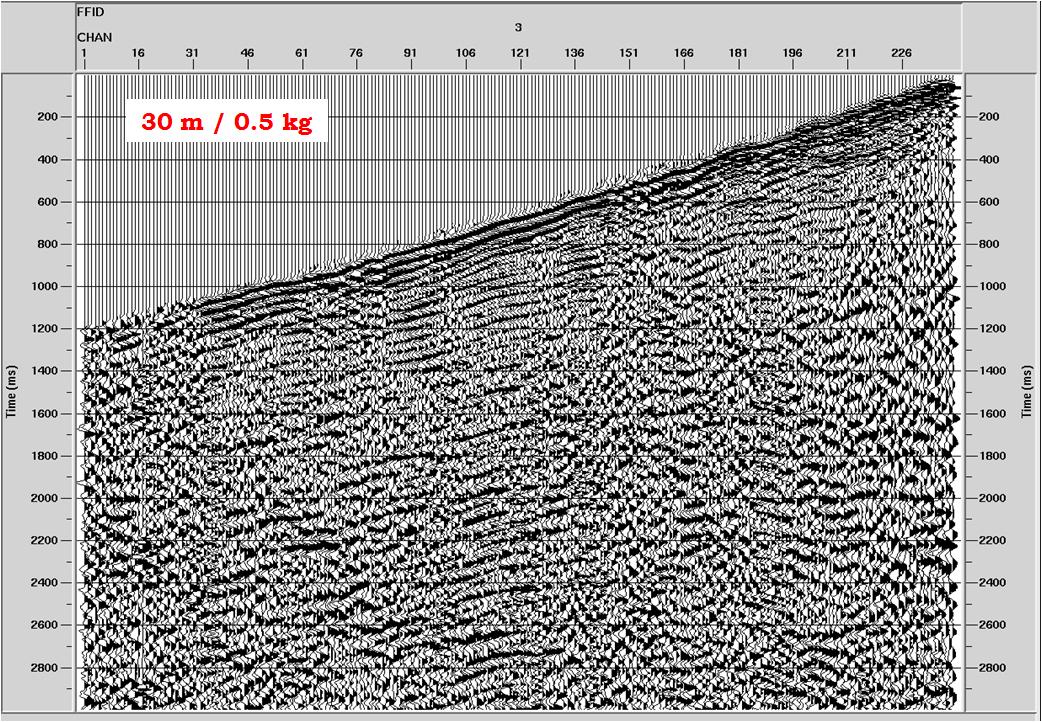
Task: Click 200 on the right time axis
Action: [989, 116]
